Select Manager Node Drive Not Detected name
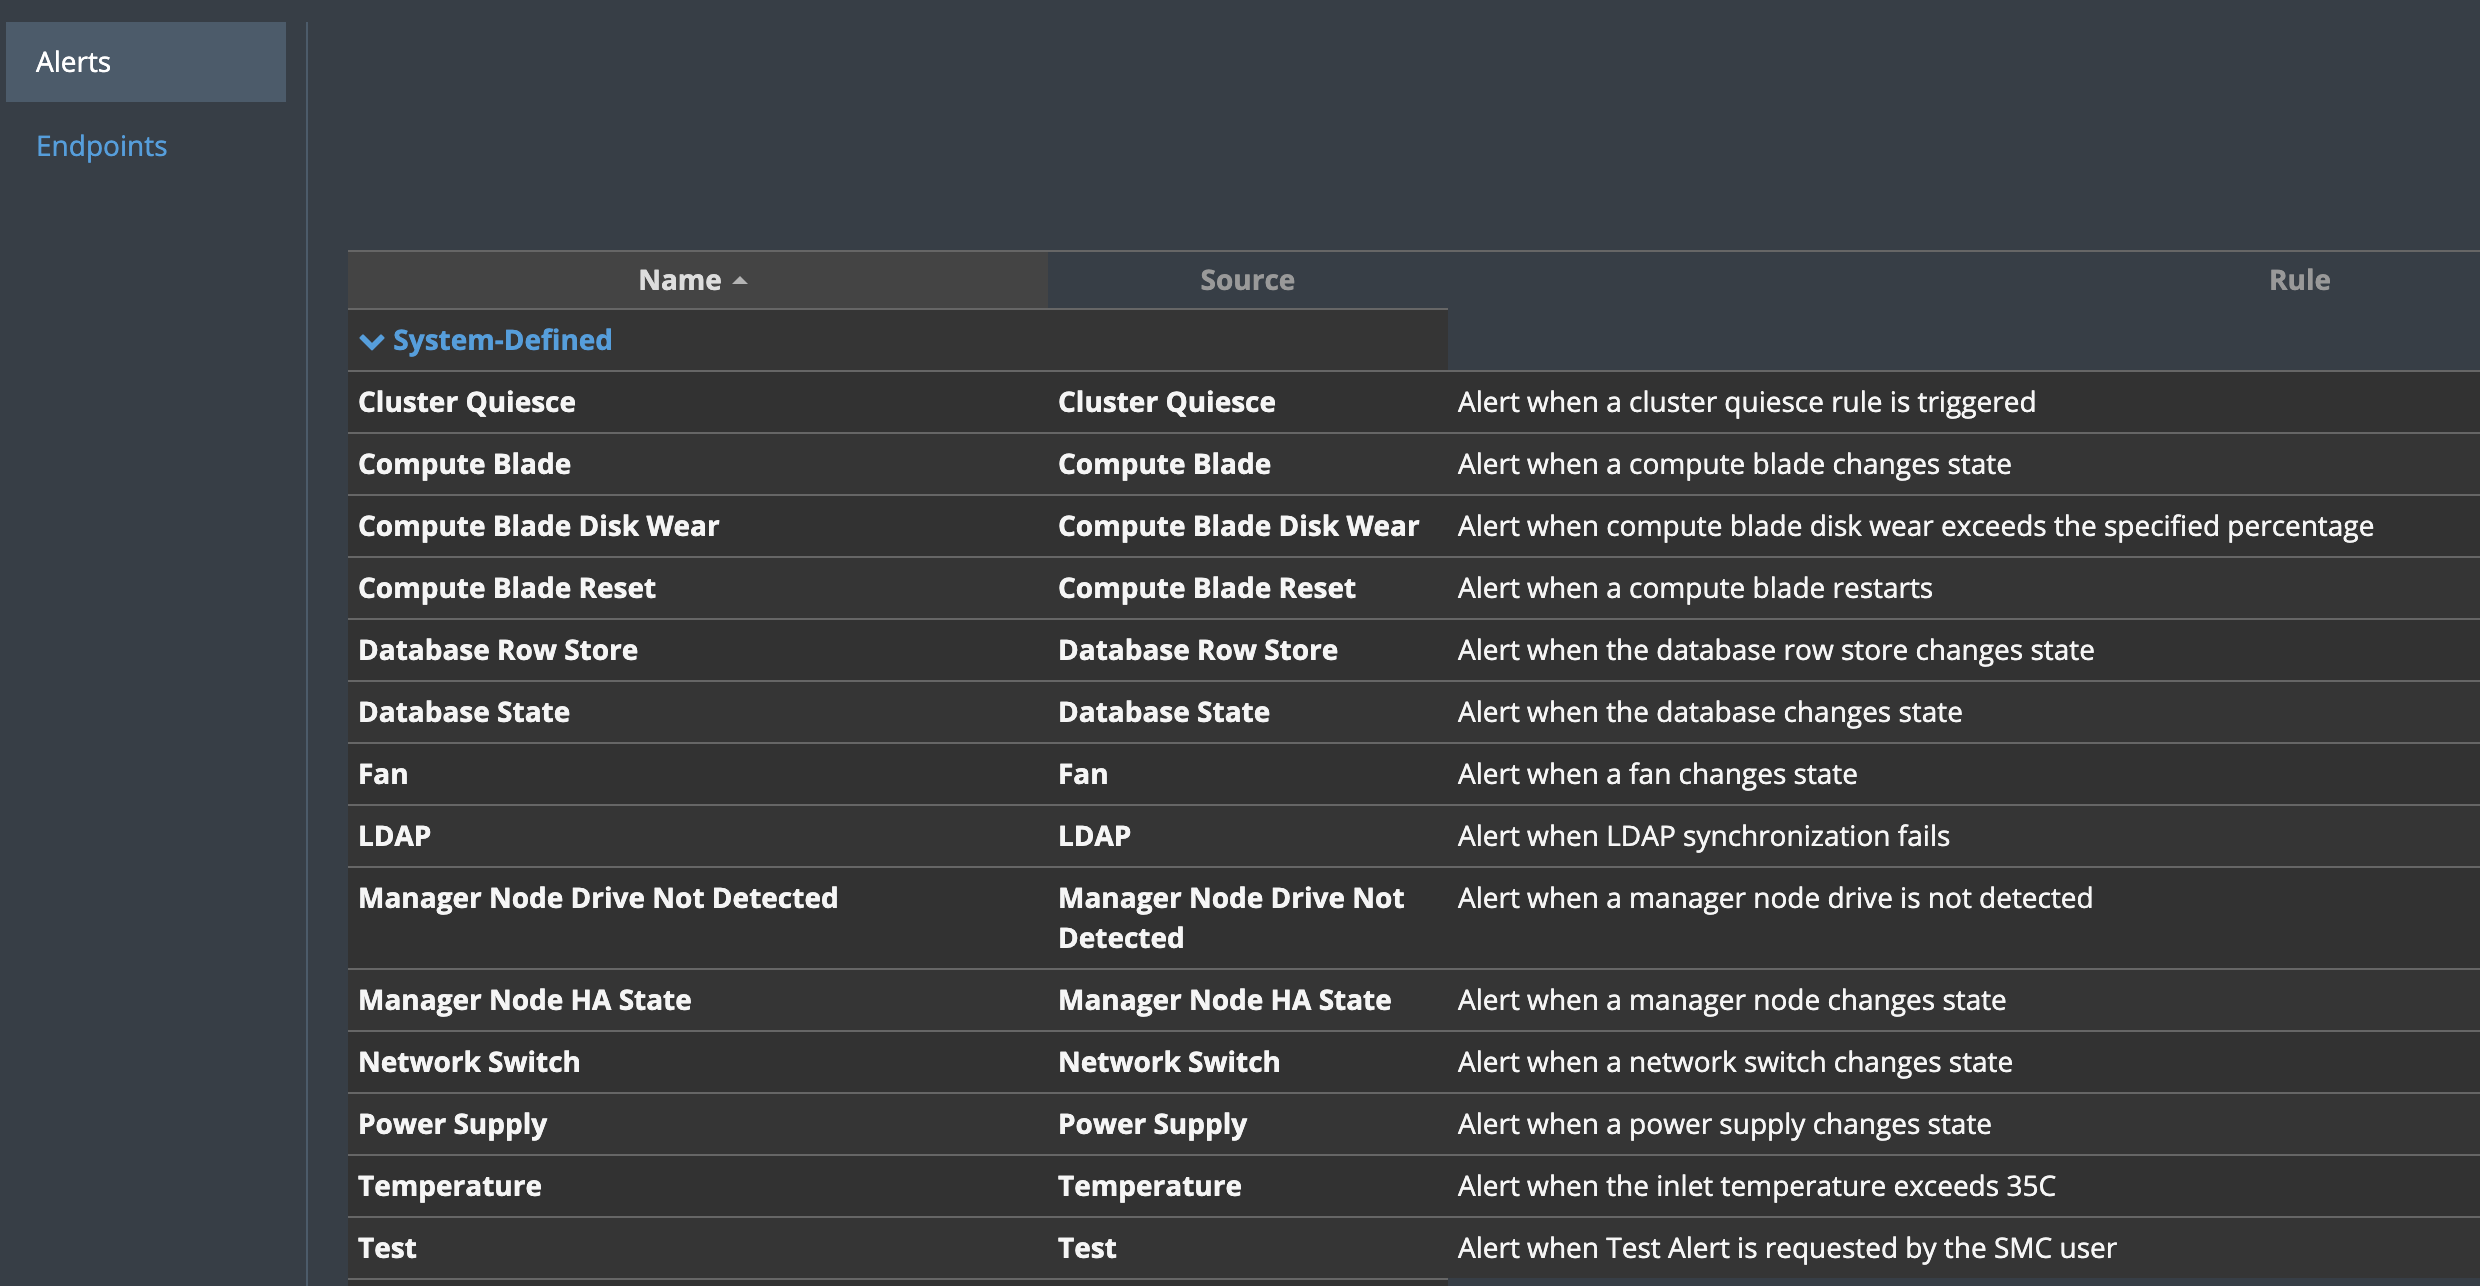 597,898
